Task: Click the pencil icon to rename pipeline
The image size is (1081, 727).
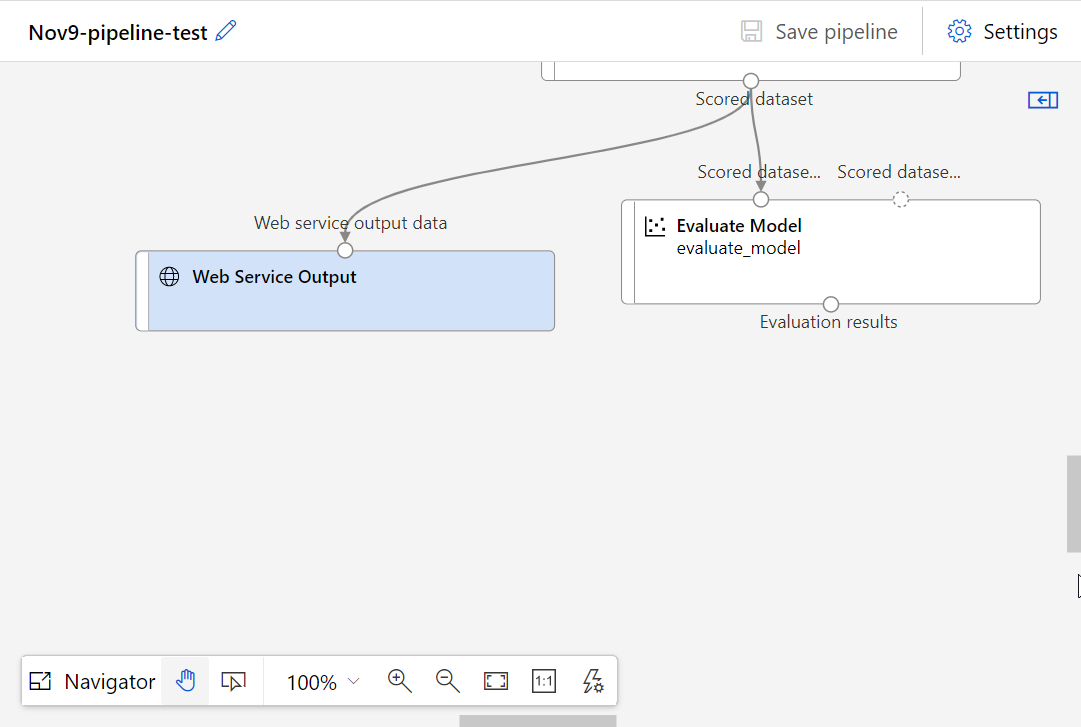Action: coord(227,31)
